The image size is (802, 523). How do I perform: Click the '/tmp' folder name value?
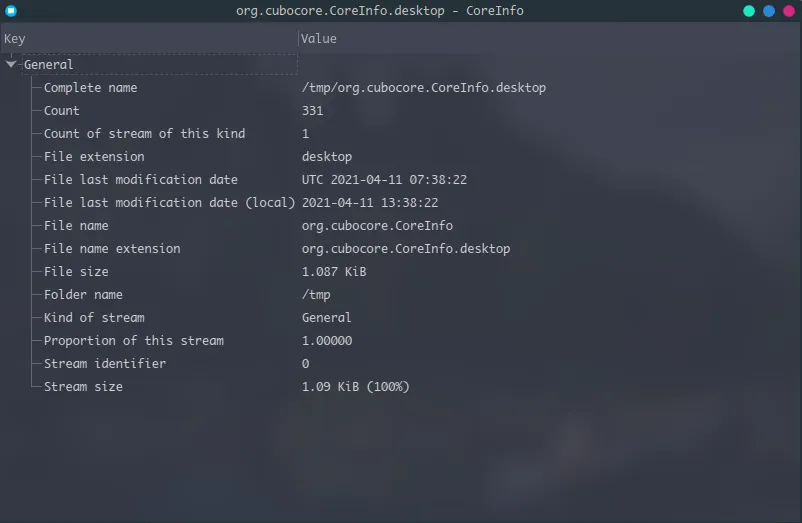316,294
